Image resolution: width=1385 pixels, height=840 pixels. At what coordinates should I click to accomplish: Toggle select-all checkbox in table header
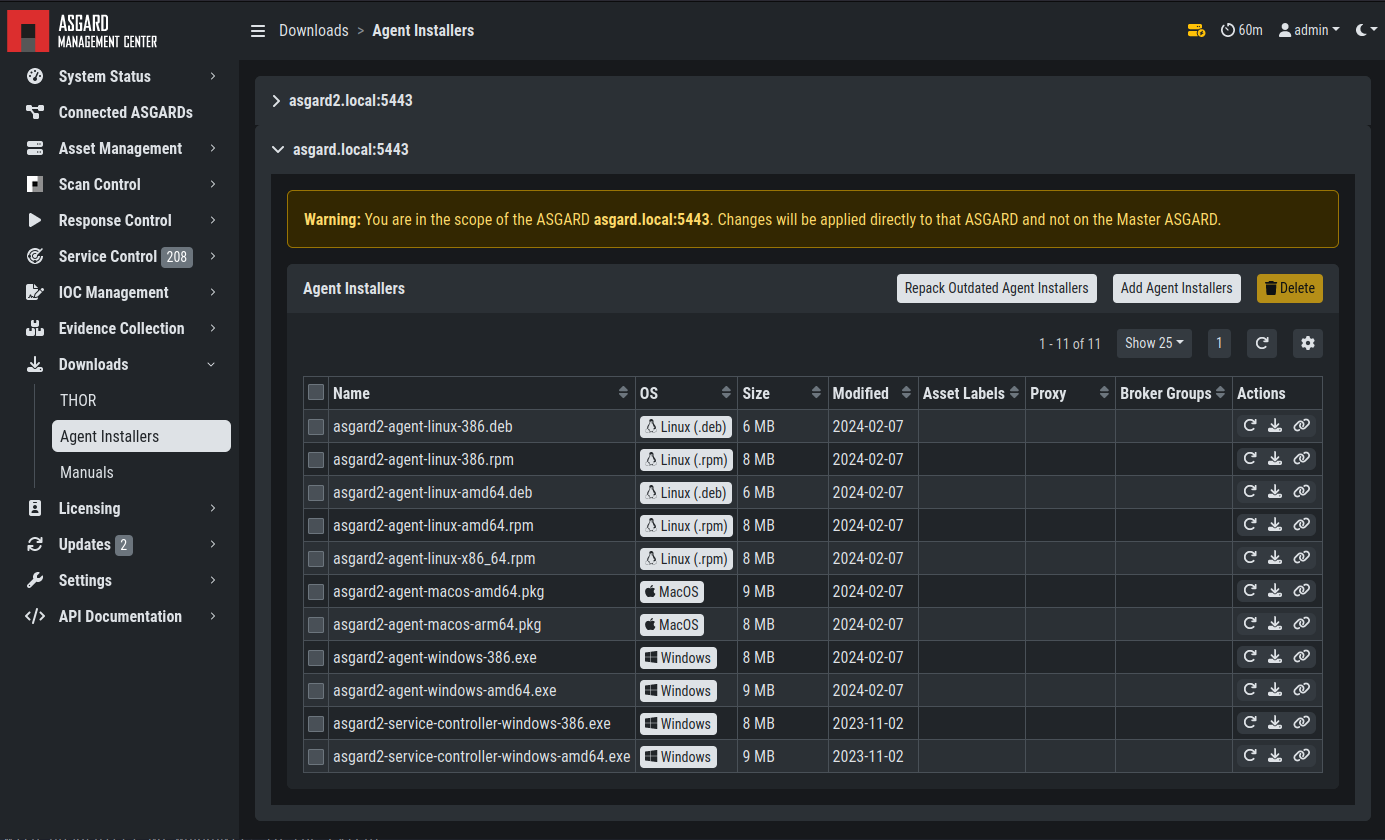[x=316, y=392]
